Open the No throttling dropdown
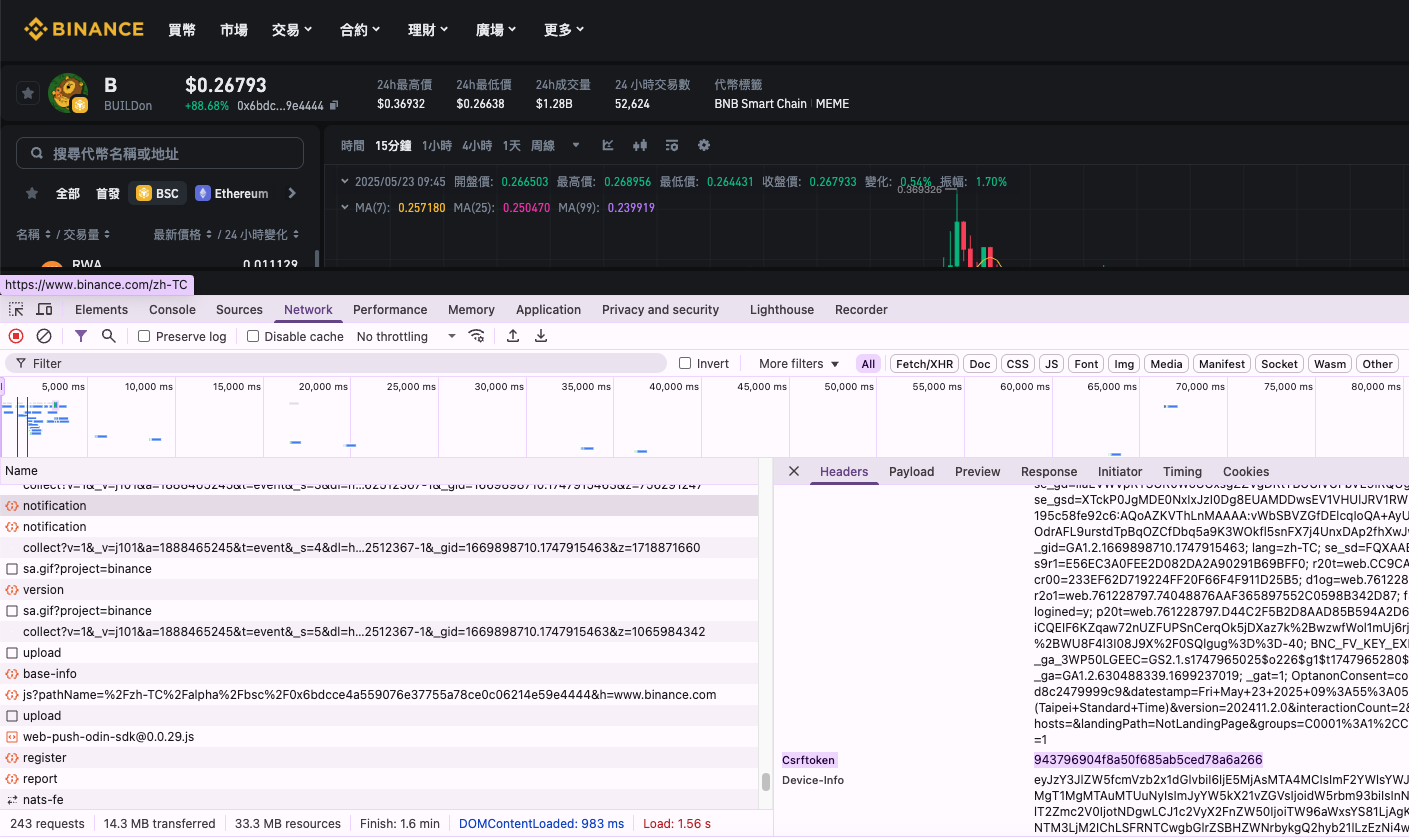The image size is (1409, 837). click(406, 336)
